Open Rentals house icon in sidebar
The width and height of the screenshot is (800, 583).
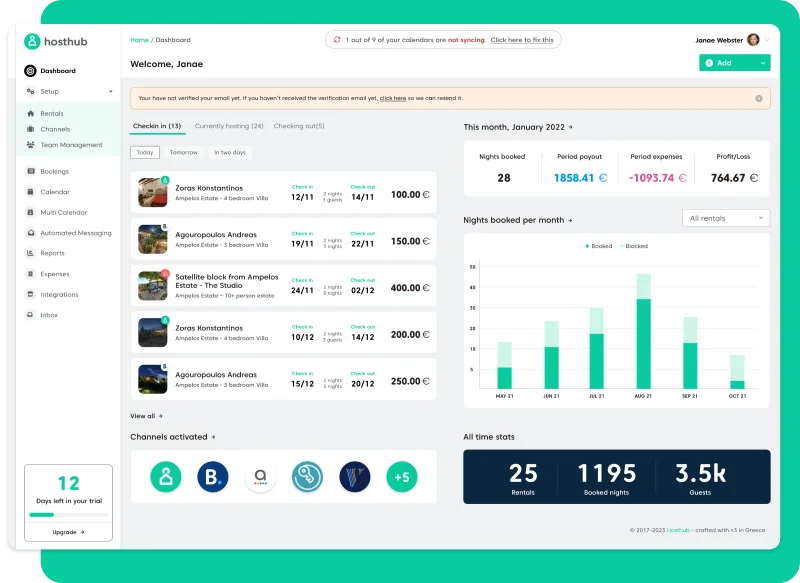[31, 113]
